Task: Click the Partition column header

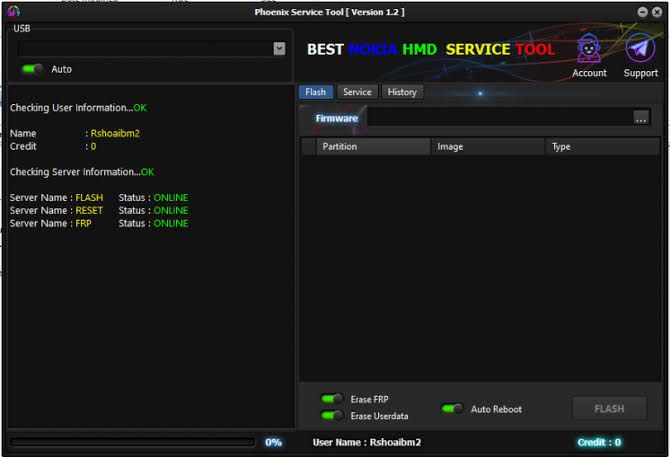Action: pyautogui.click(x=373, y=146)
